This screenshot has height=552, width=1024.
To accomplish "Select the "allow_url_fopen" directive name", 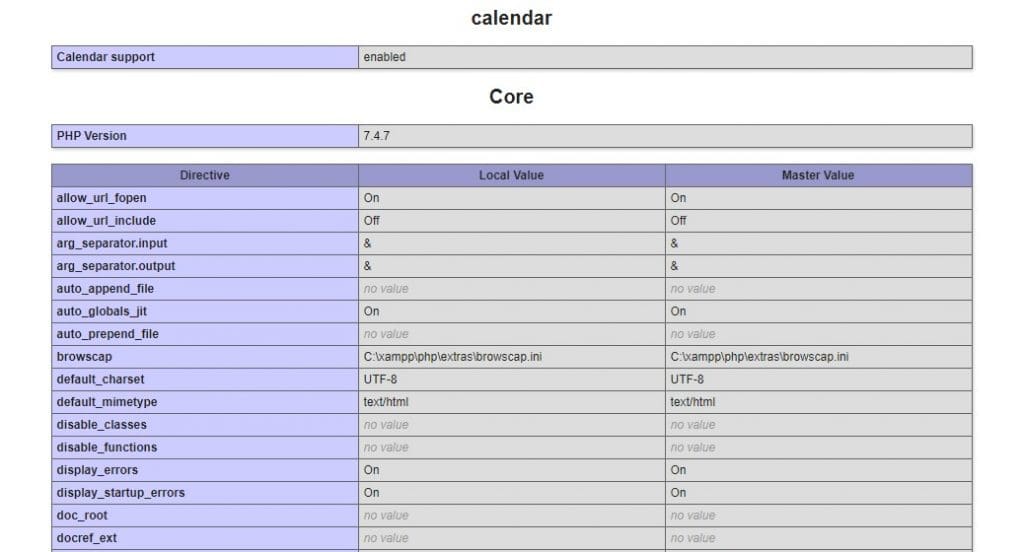I will [x=101, y=198].
